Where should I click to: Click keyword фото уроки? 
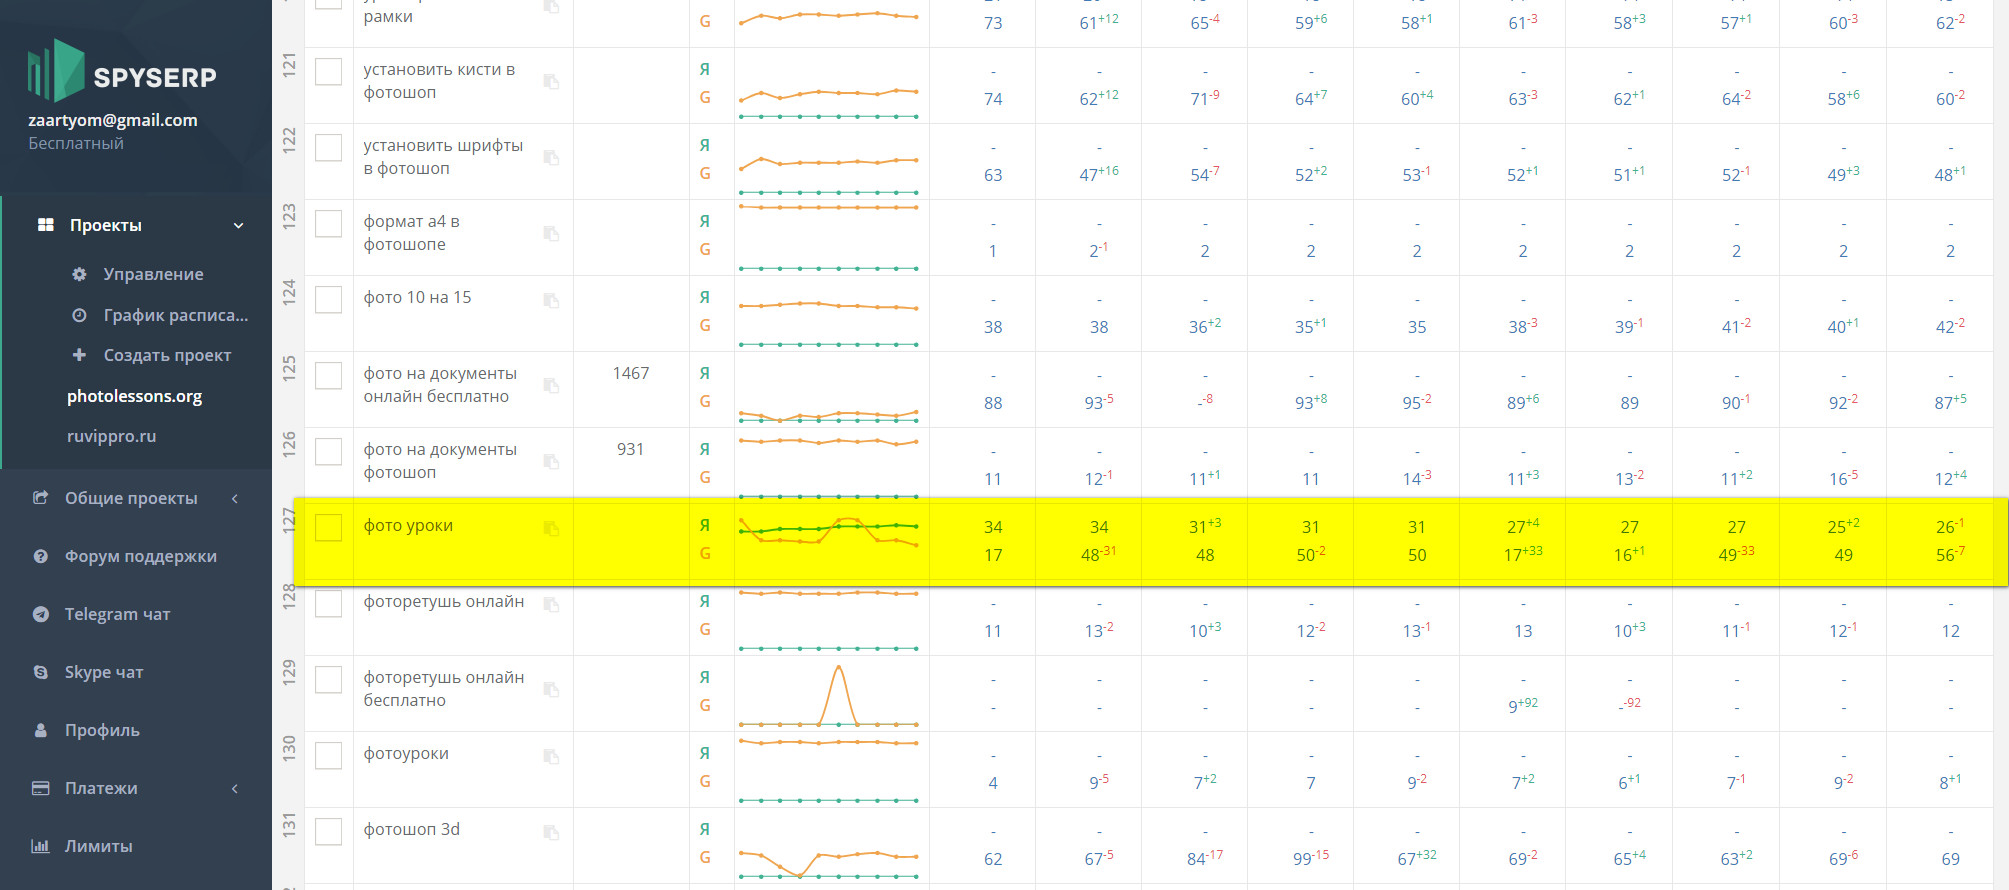point(408,525)
